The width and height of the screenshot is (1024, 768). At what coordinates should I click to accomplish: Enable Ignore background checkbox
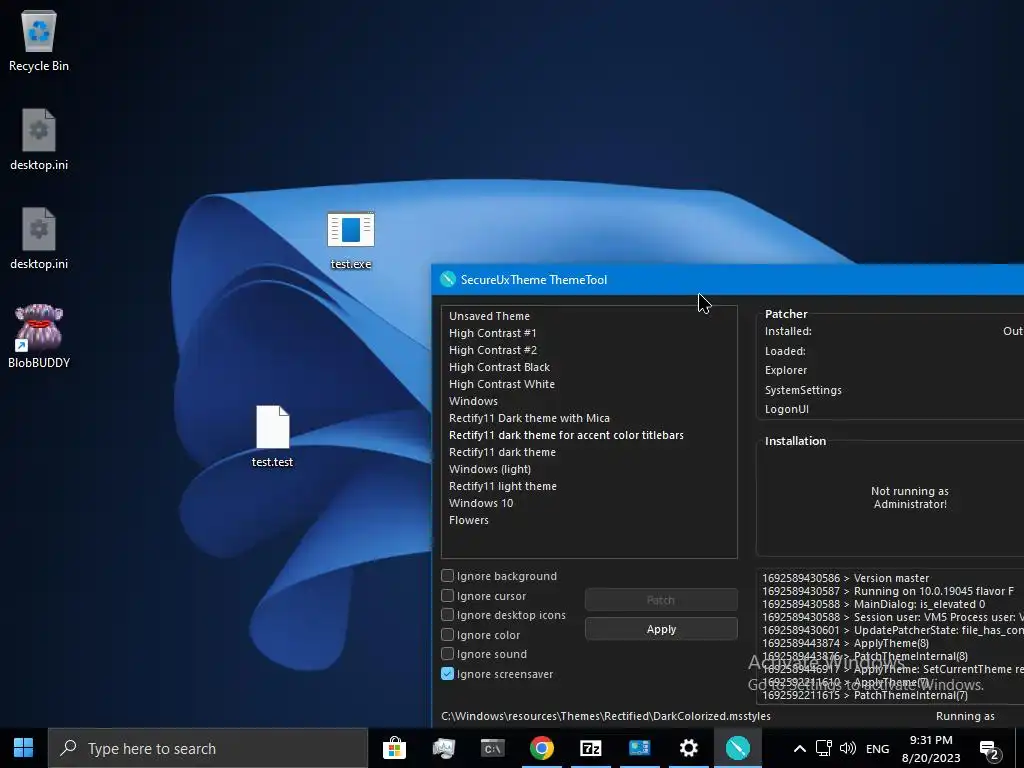447,575
